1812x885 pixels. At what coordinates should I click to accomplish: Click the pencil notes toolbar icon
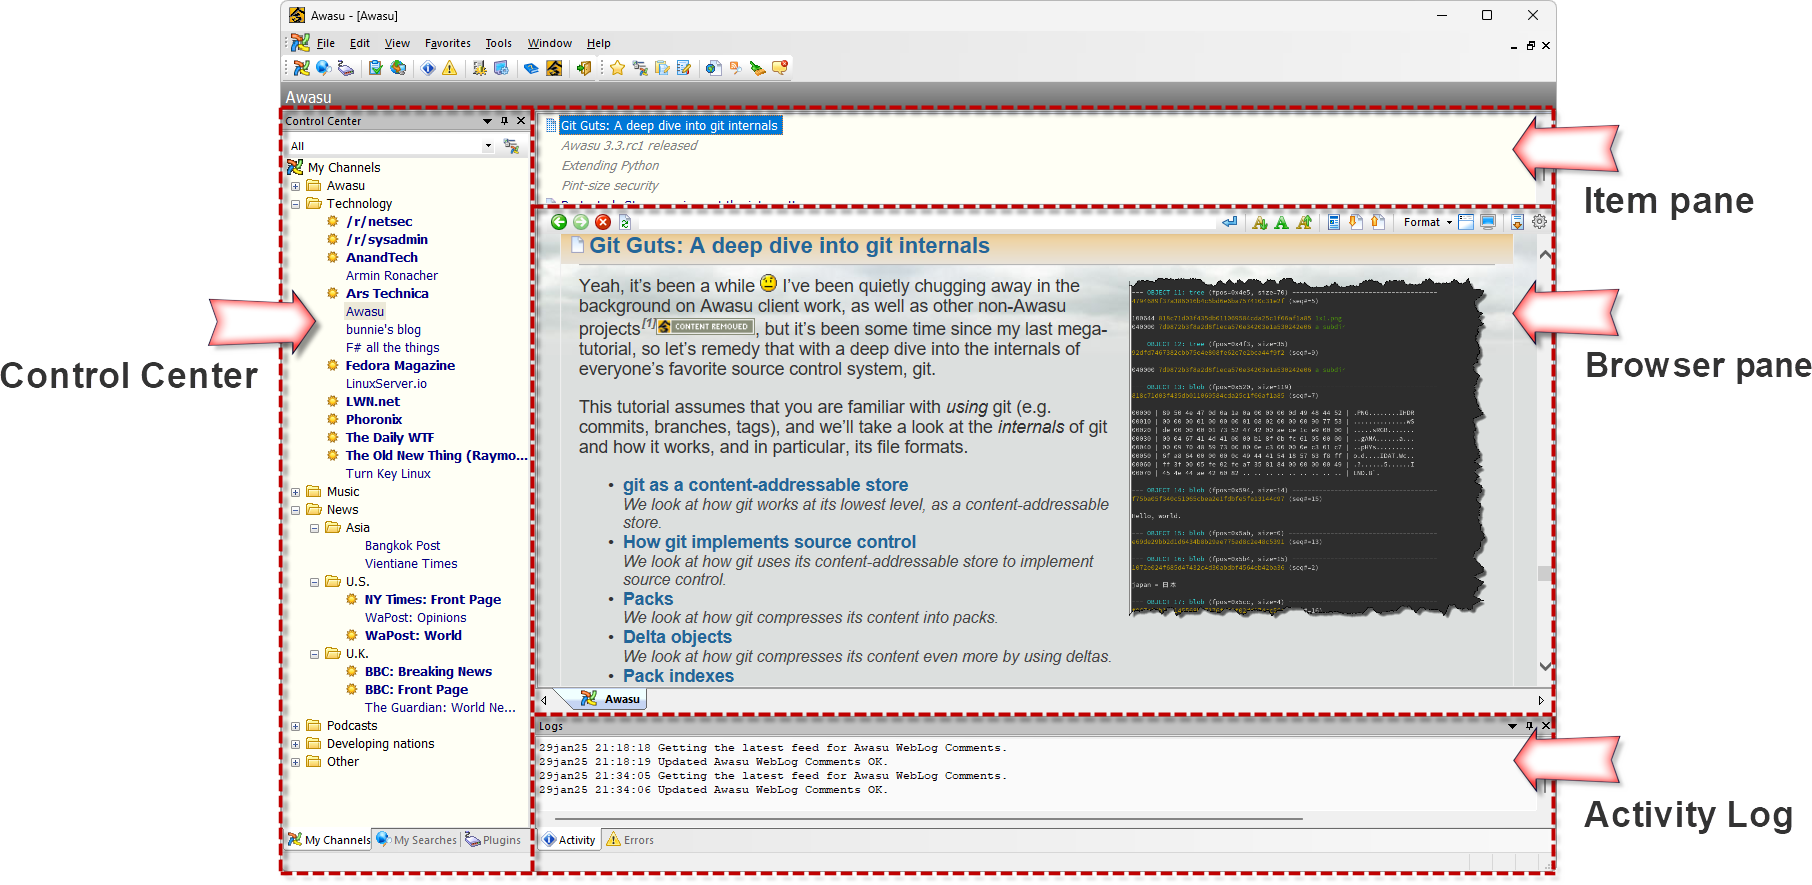coord(684,68)
